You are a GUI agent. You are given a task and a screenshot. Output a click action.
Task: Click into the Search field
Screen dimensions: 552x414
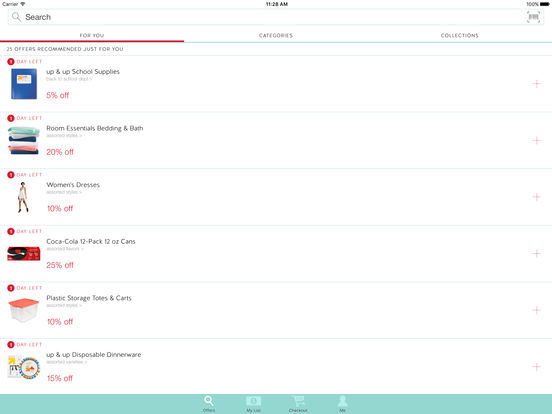coord(268,17)
